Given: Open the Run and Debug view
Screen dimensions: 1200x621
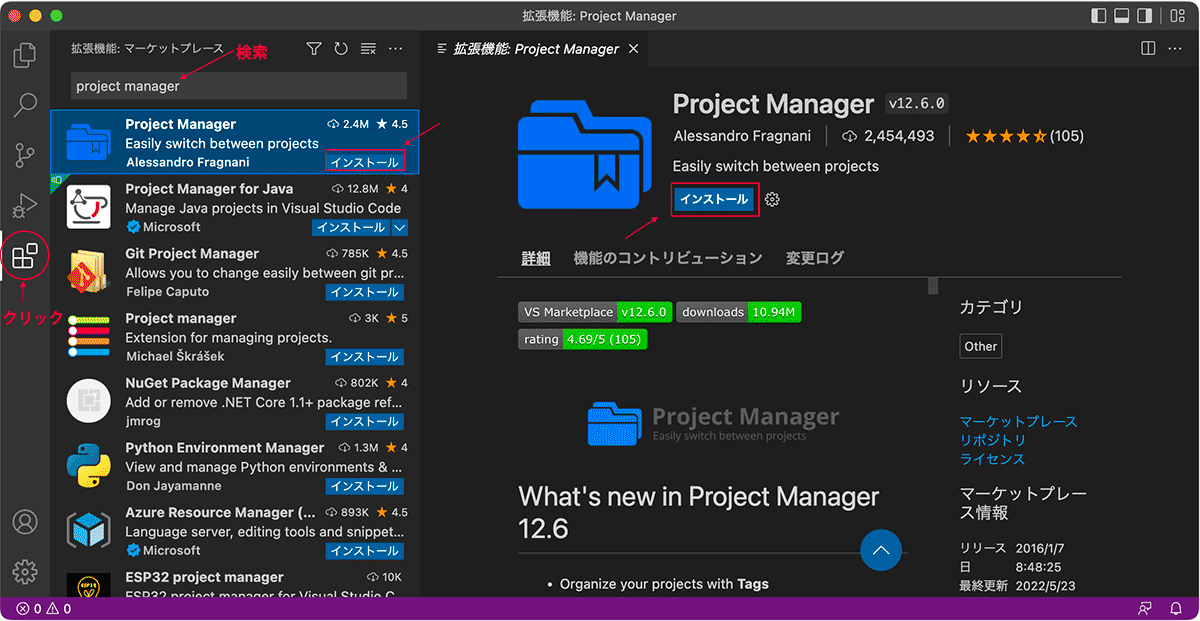Looking at the screenshot, I should [25, 206].
